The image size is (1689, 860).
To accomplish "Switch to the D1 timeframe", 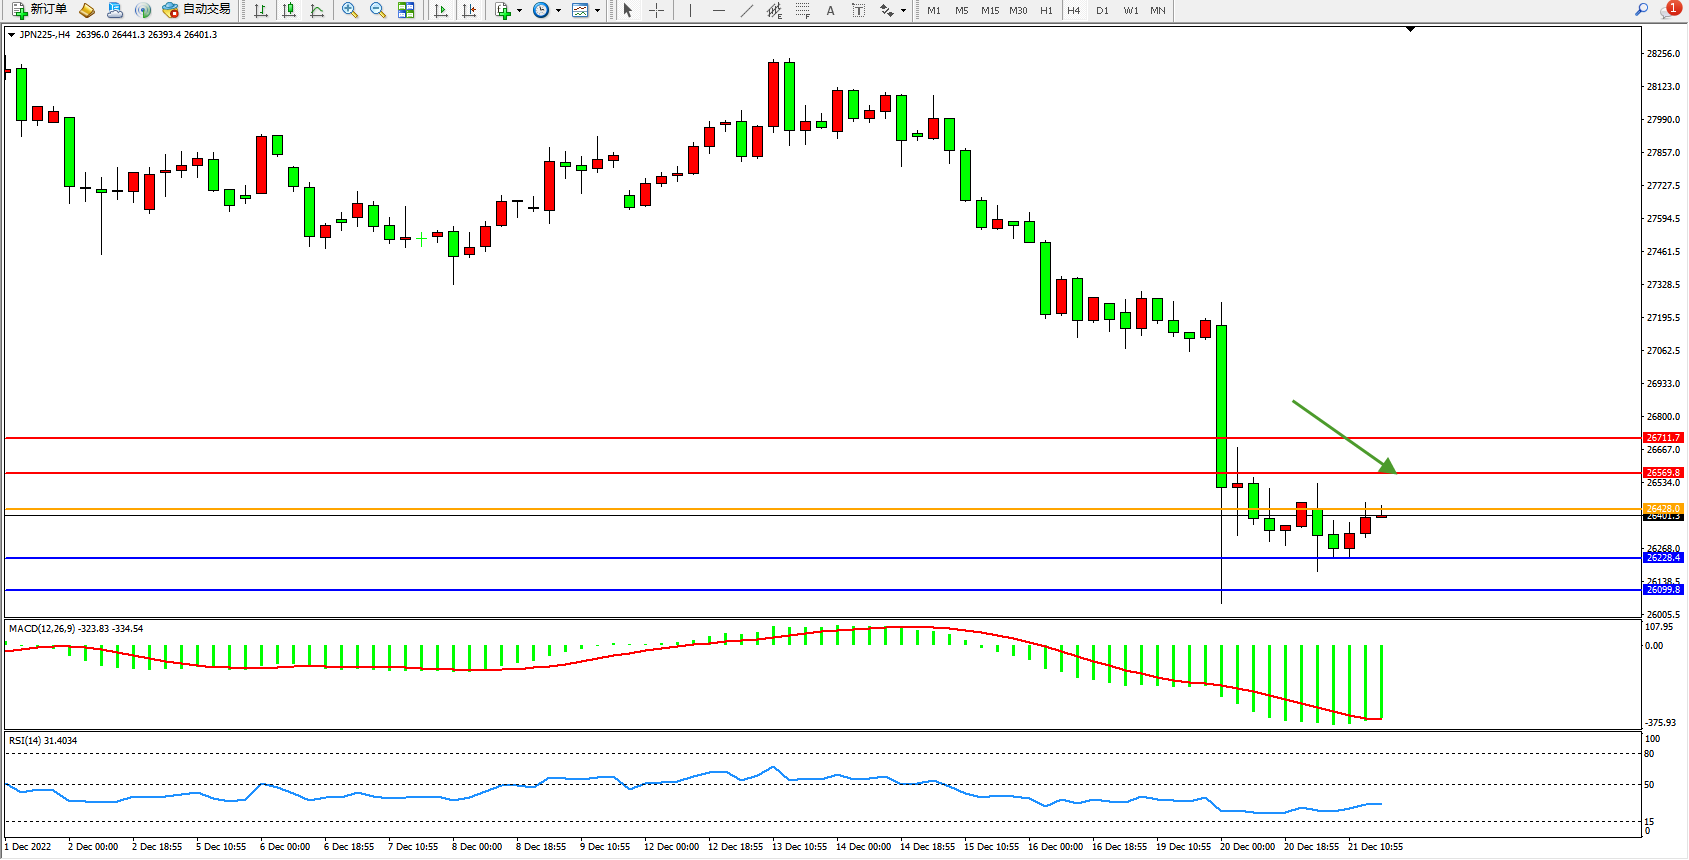I will (1102, 10).
